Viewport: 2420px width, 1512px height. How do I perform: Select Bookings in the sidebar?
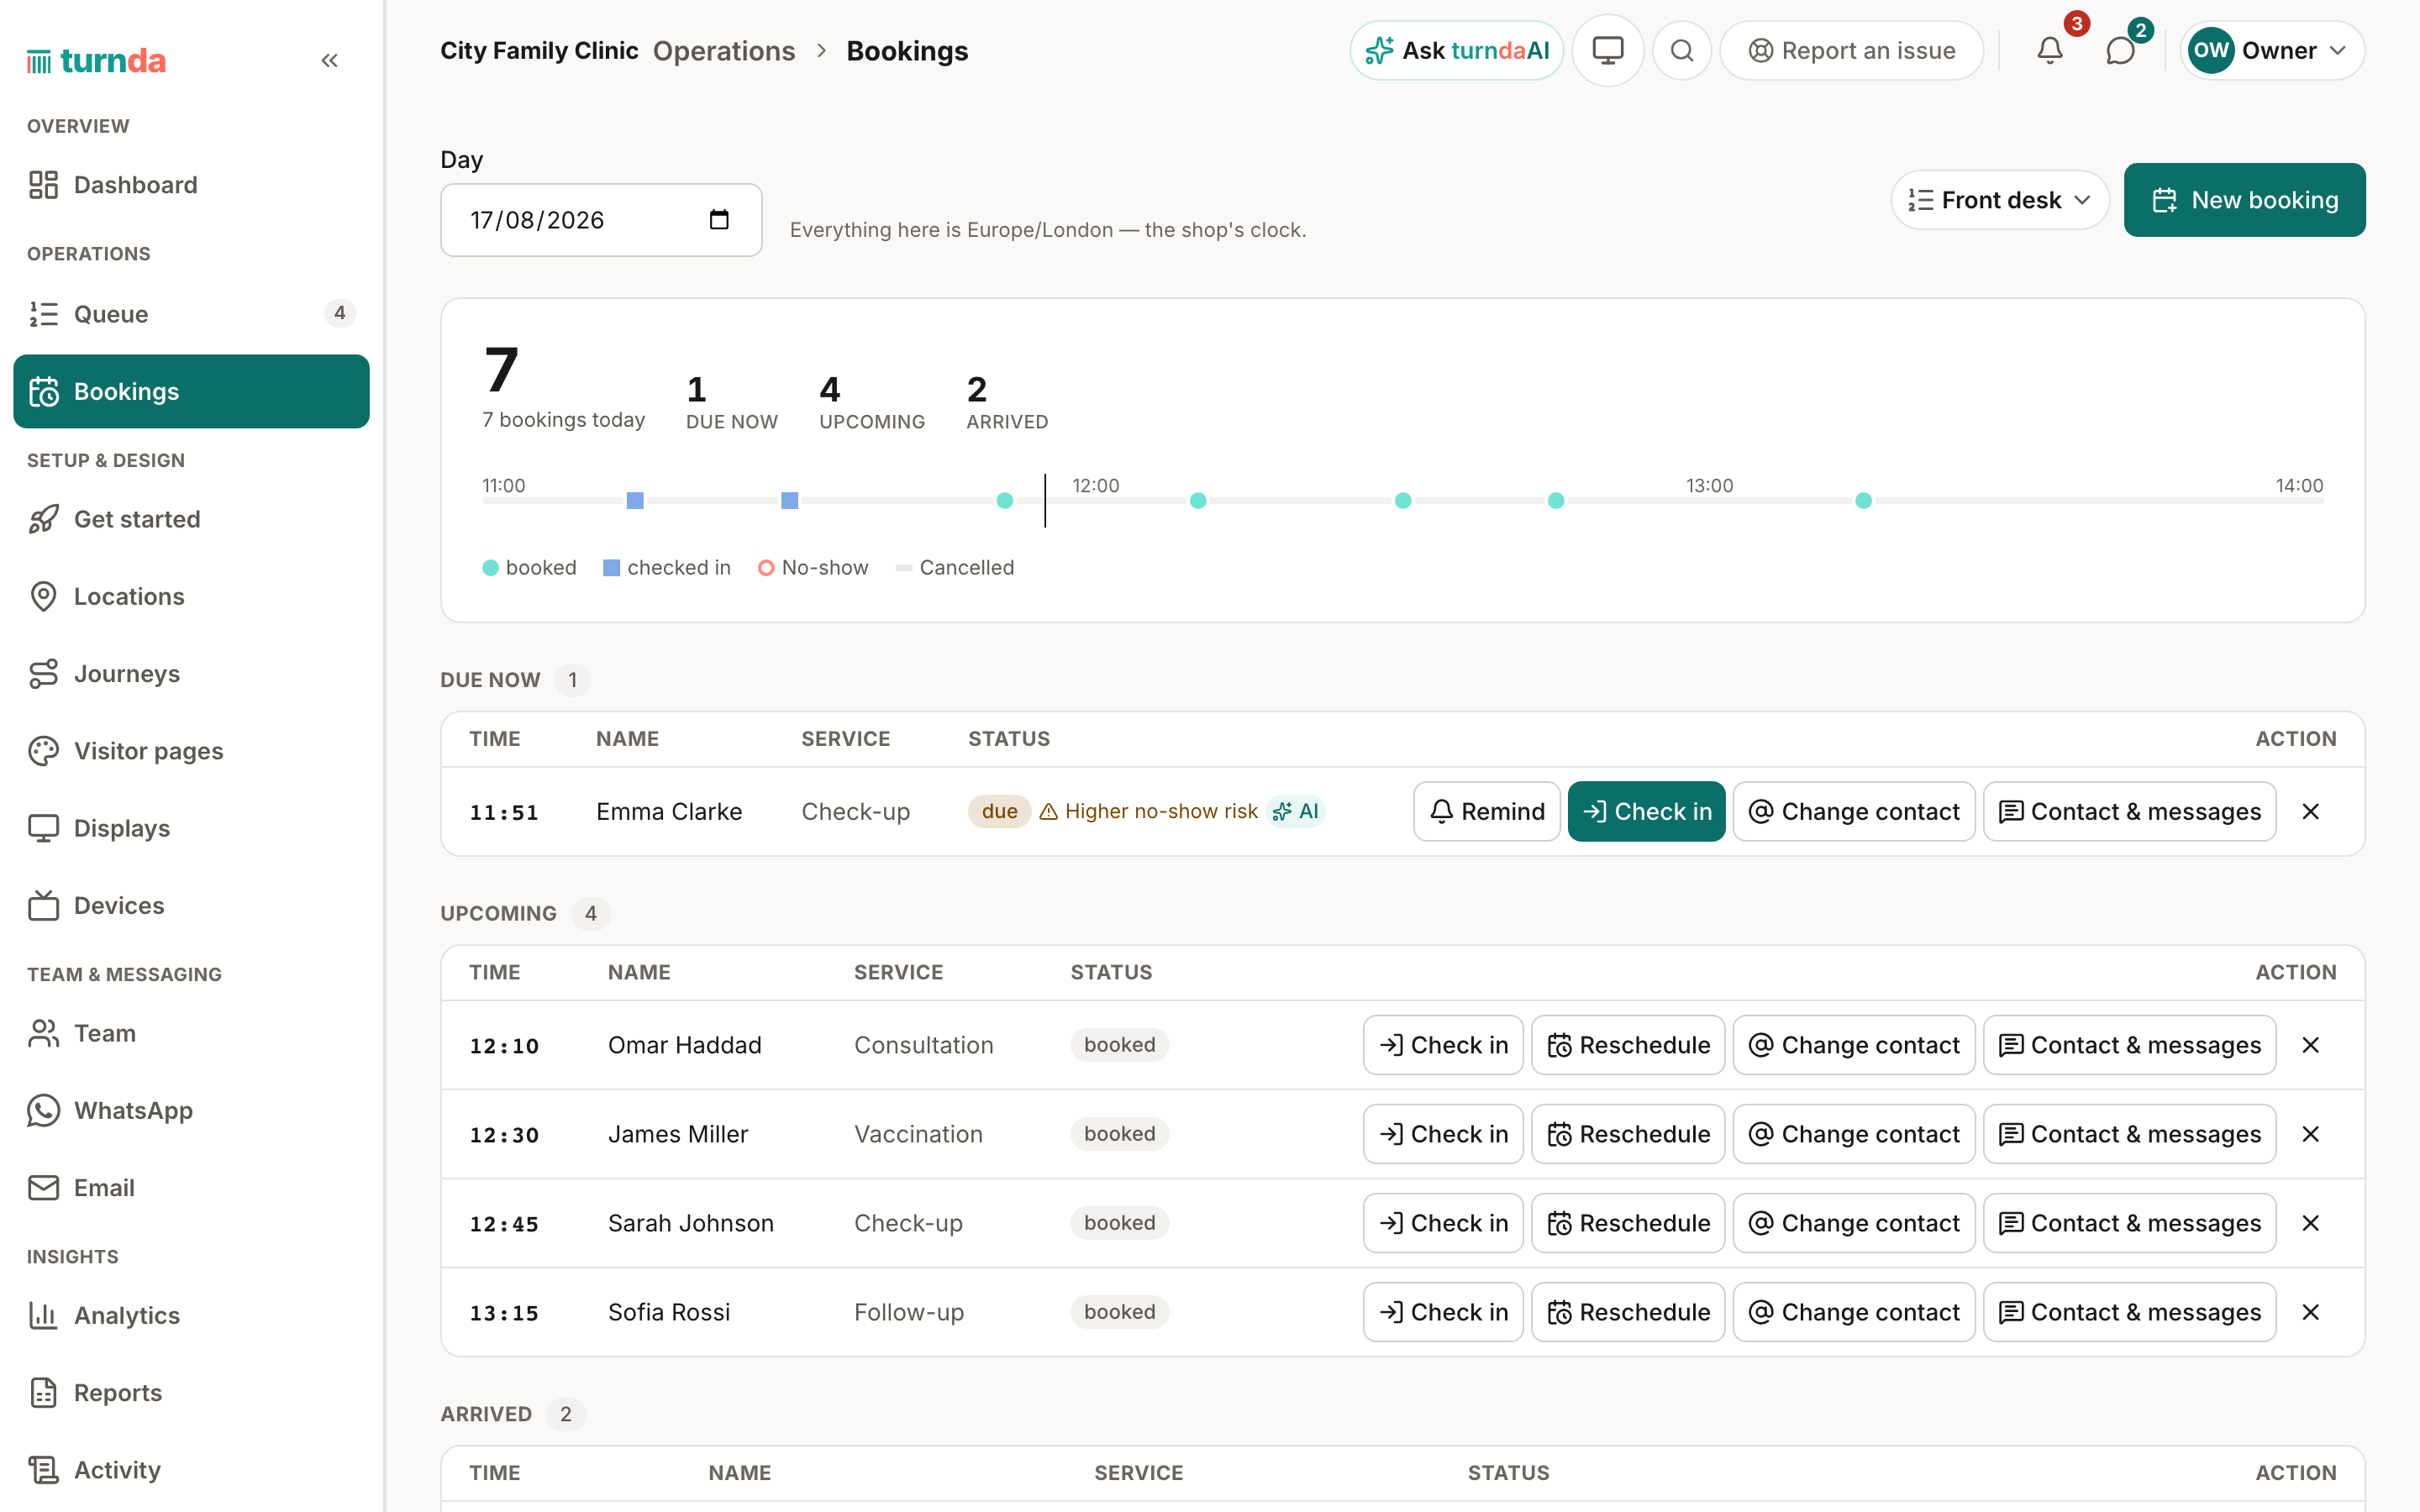[191, 391]
